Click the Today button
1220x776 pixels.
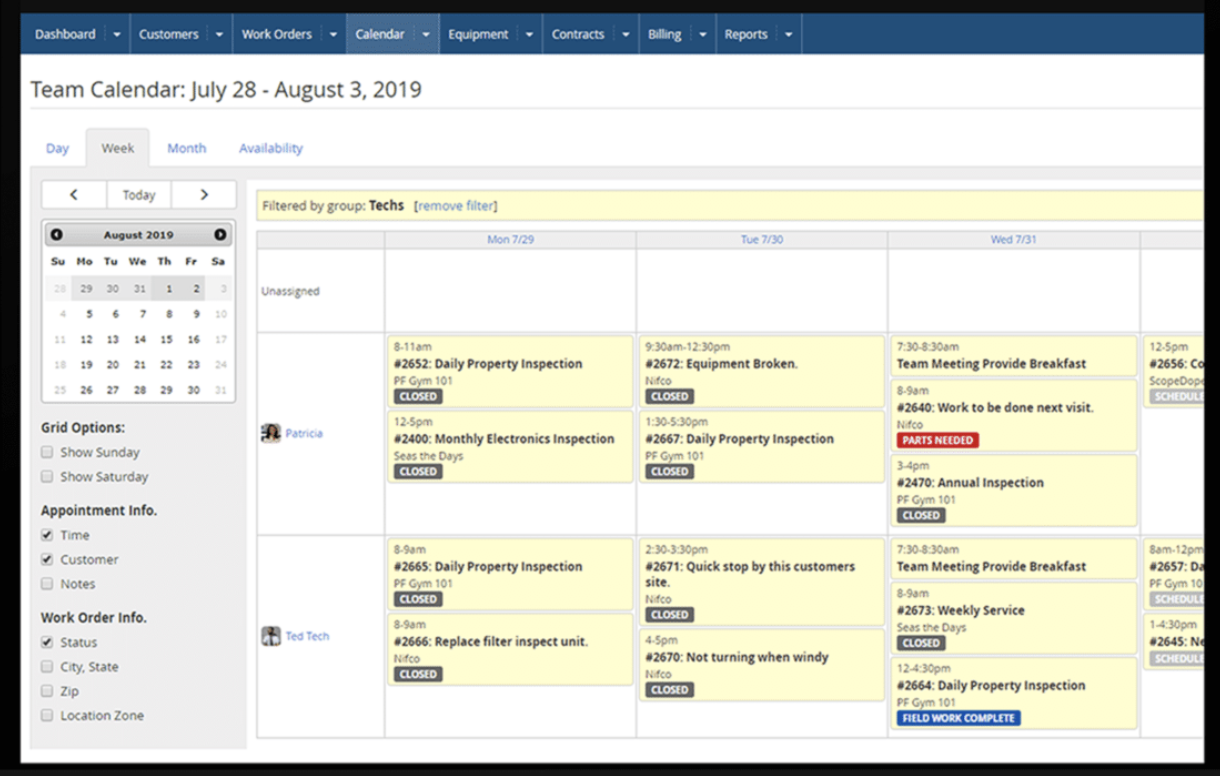138,194
